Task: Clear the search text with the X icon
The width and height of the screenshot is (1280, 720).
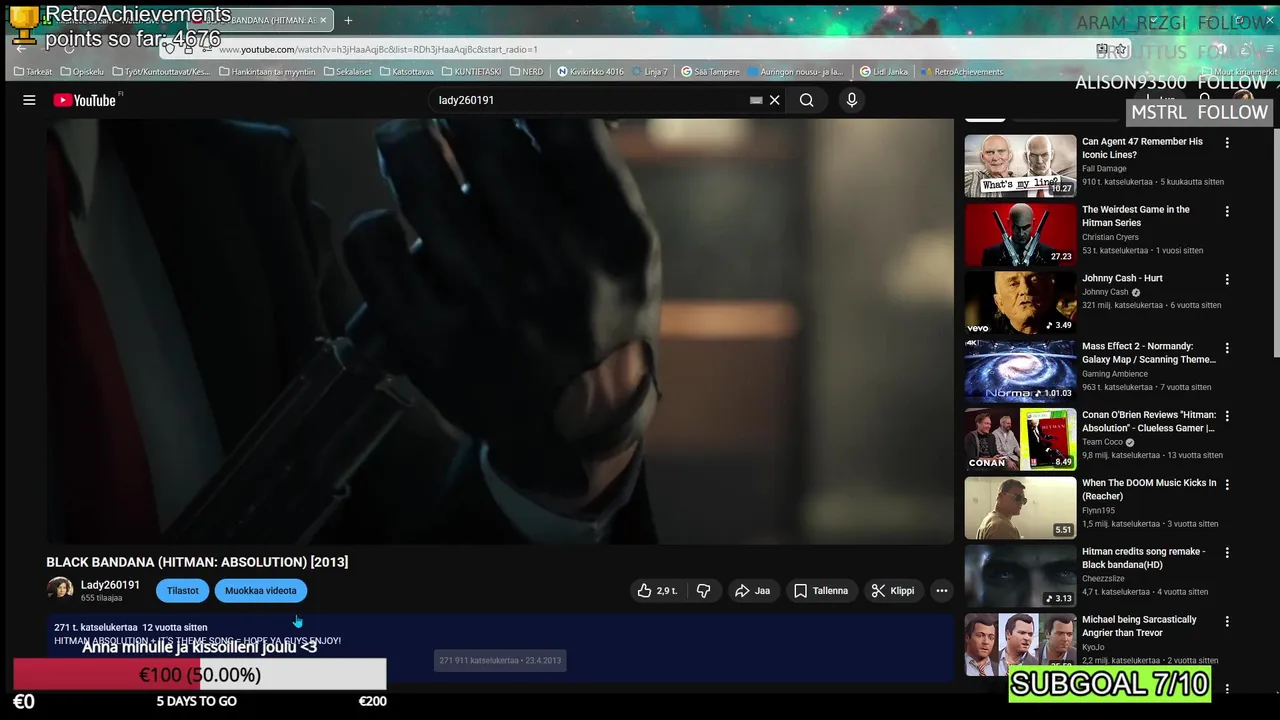Action: [x=774, y=100]
